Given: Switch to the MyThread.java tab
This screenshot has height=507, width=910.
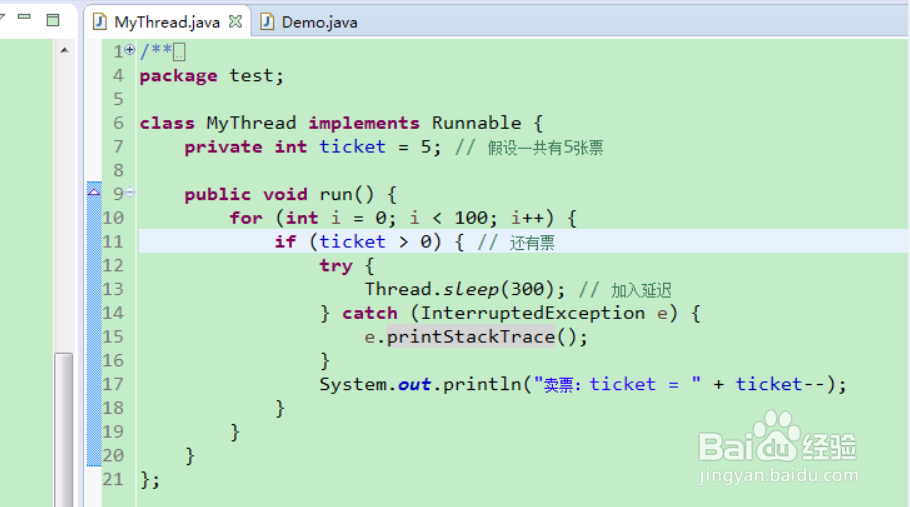Looking at the screenshot, I should [167, 22].
